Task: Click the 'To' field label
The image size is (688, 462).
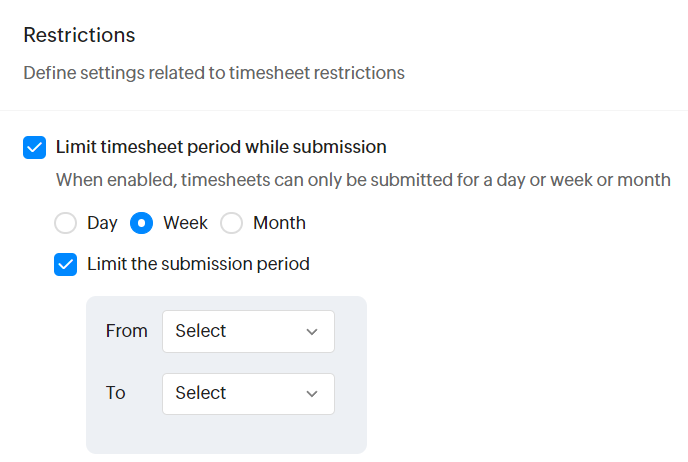Action: (x=116, y=393)
